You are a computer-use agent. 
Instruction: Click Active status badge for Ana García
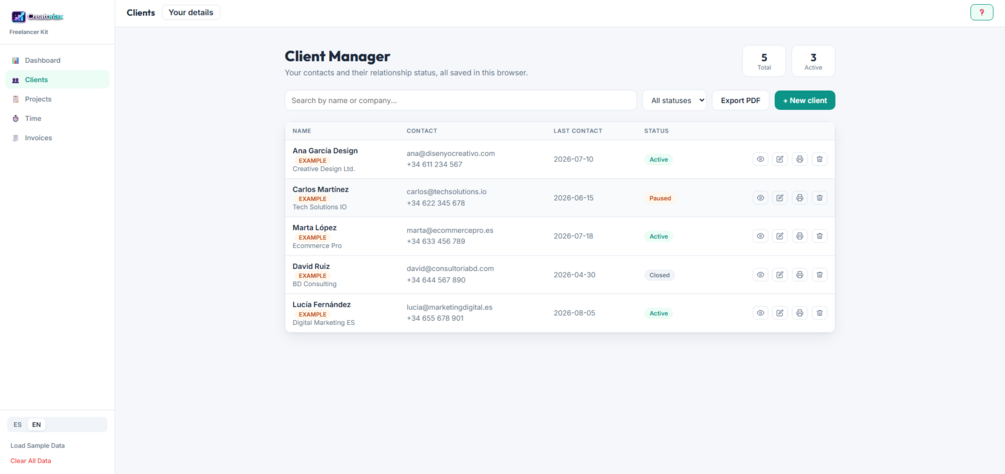pos(659,159)
